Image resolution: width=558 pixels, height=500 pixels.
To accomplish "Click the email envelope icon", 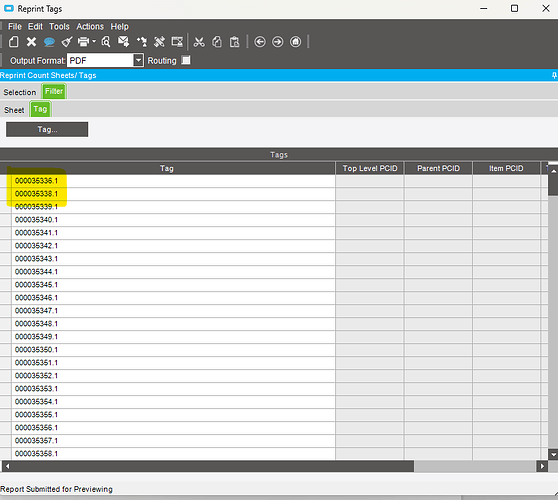I will click(123, 42).
